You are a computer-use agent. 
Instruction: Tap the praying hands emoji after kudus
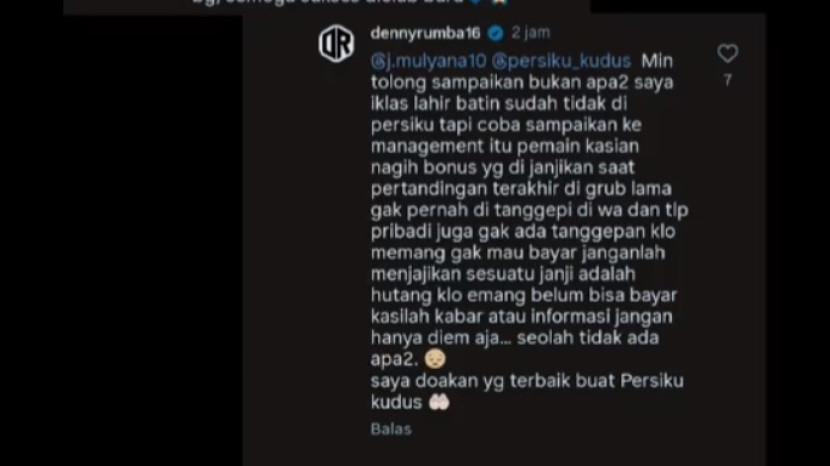439,402
